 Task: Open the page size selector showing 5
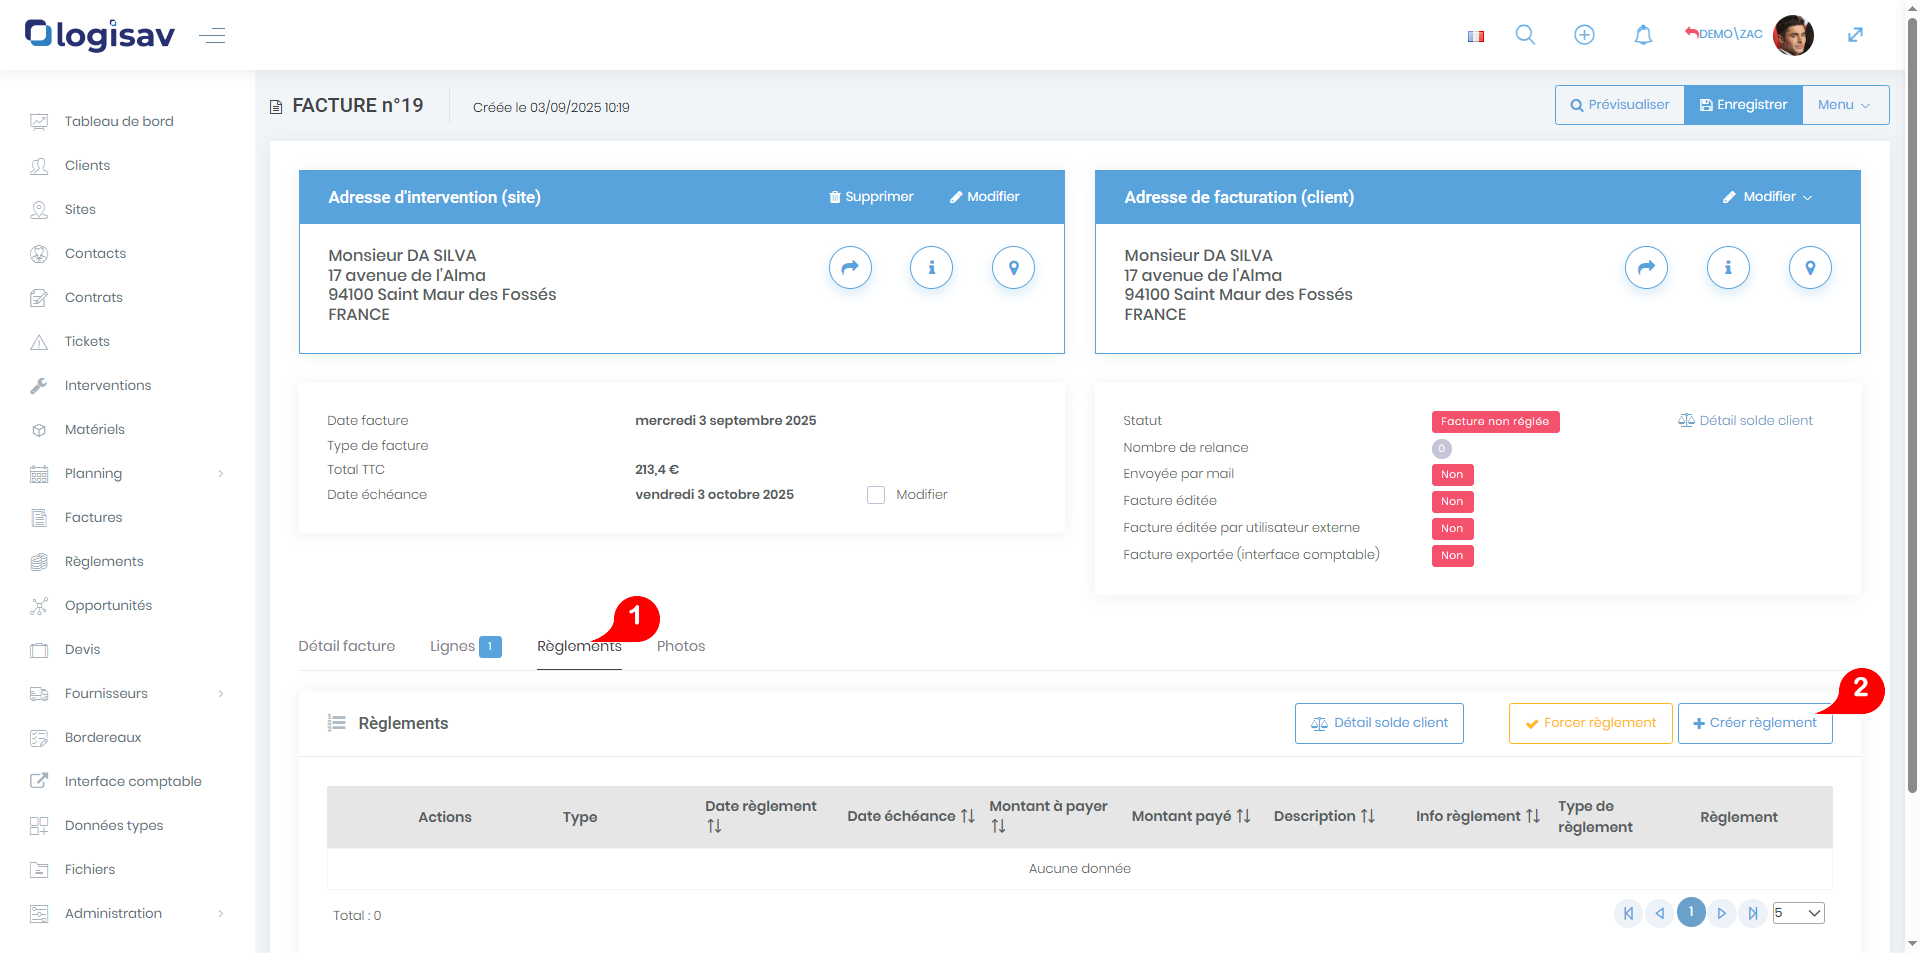1798,913
